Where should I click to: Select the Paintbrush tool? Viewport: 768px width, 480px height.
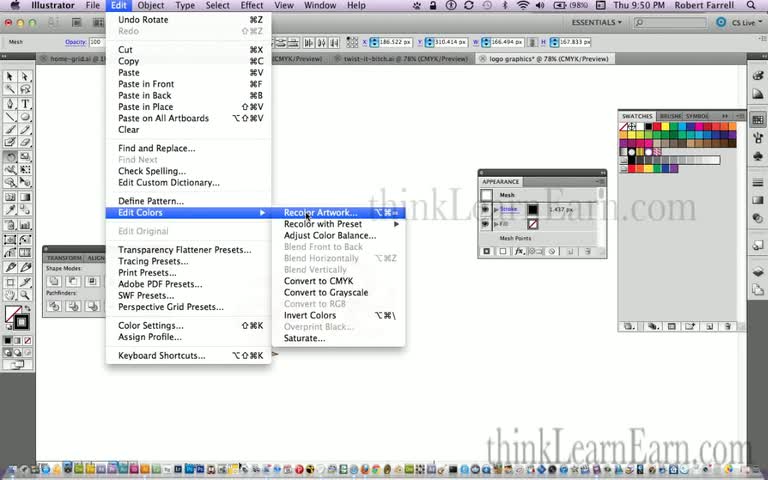(x=10, y=130)
